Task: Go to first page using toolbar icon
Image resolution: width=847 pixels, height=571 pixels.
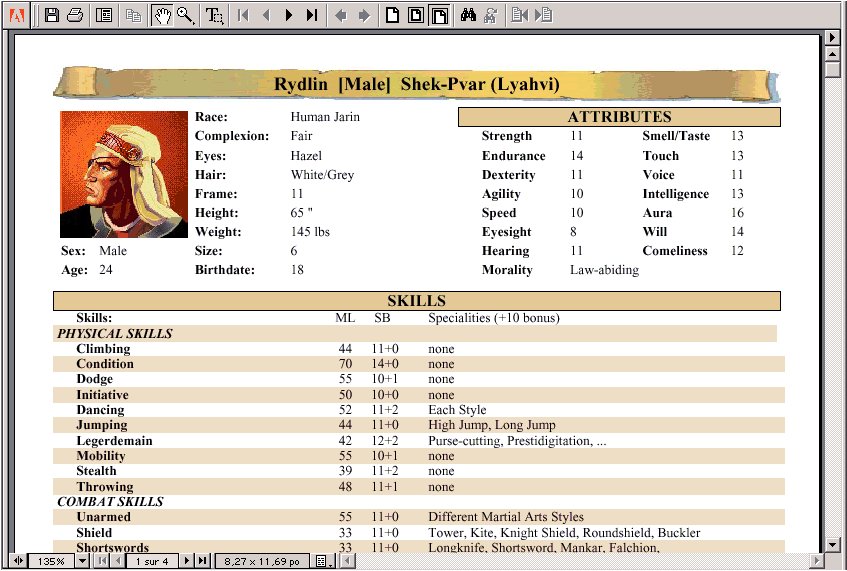Action: click(244, 15)
